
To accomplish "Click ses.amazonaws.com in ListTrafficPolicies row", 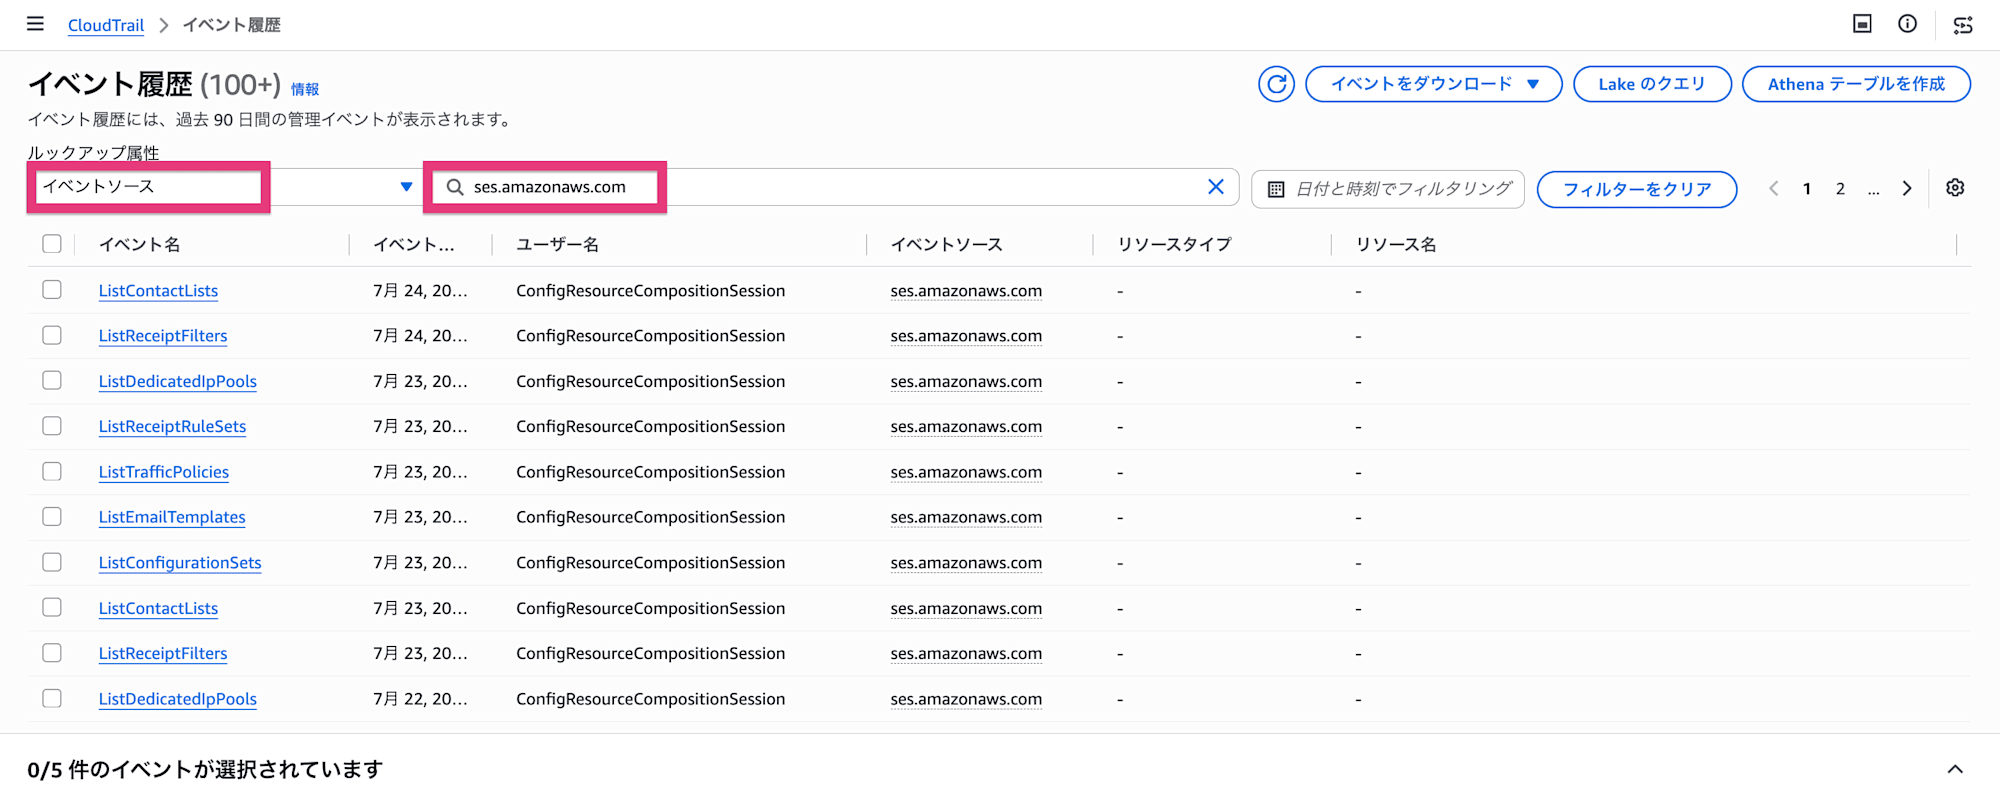I will 966,472.
